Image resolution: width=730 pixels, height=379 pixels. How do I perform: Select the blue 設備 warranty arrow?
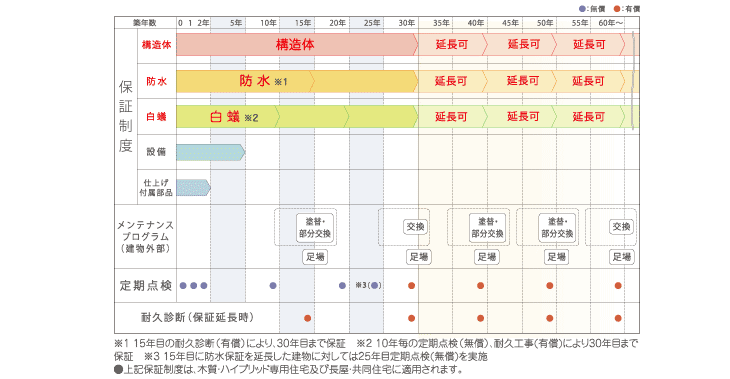click(x=210, y=152)
